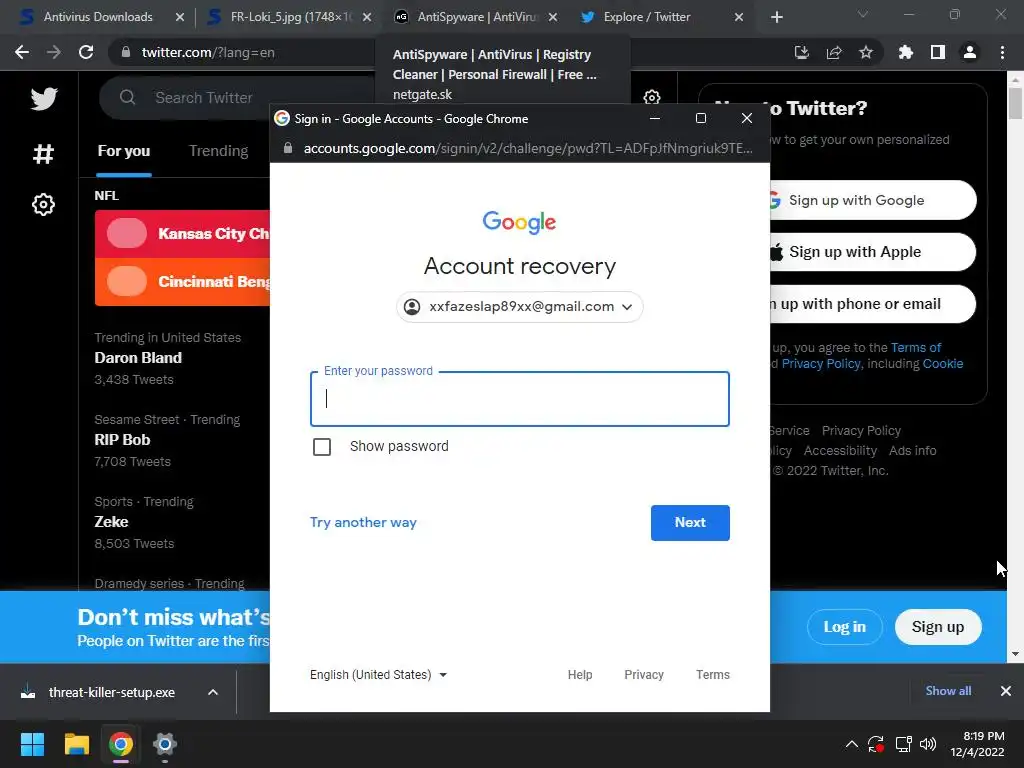Close the downloads bar
The height and width of the screenshot is (768, 1024).
1006,691
